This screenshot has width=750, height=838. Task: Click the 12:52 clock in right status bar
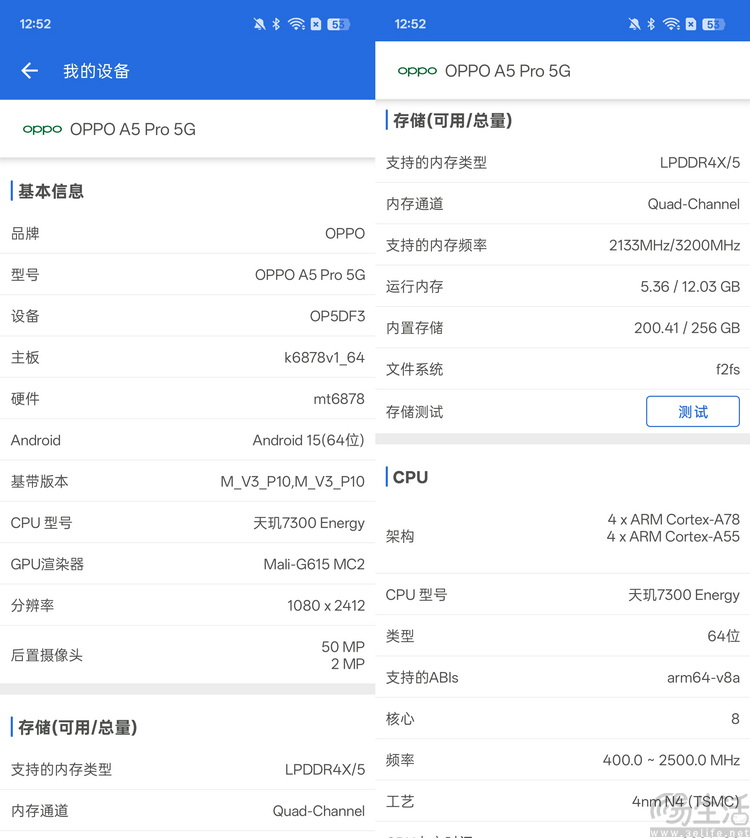pos(411,24)
